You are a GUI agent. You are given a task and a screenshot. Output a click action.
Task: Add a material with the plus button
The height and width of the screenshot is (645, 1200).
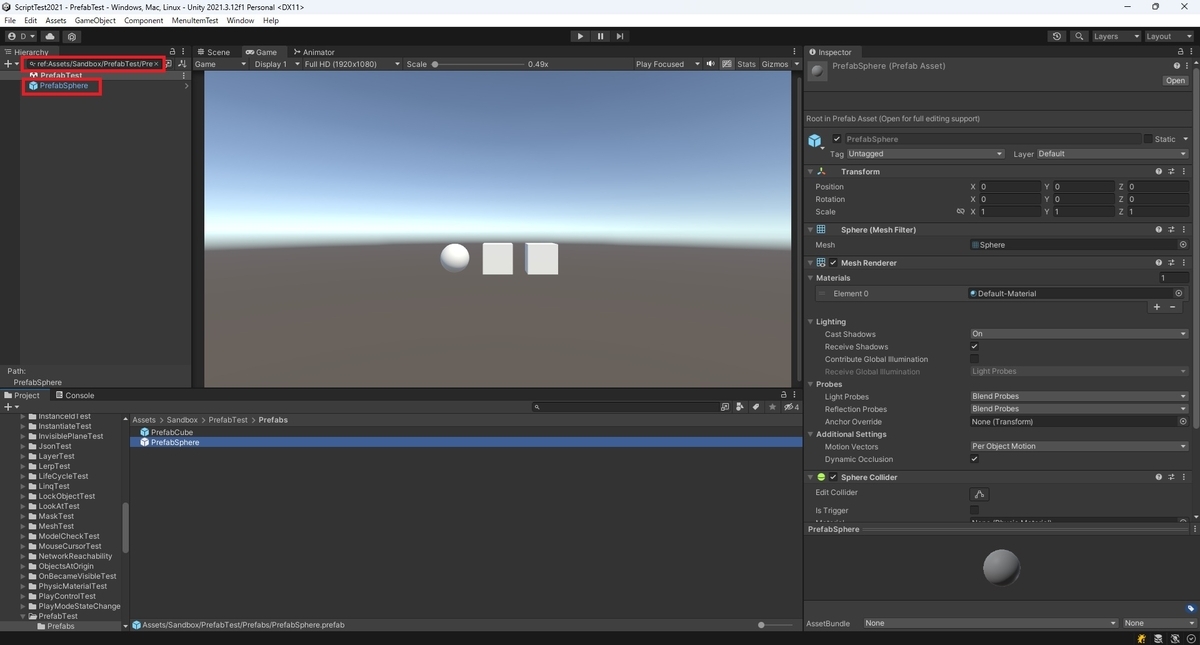point(1157,307)
